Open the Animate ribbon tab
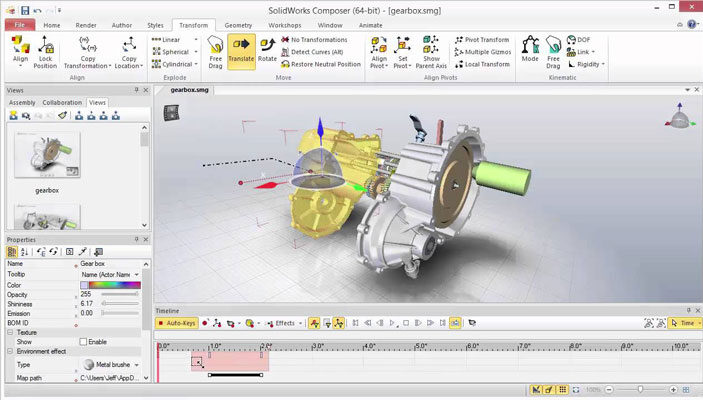The height and width of the screenshot is (400, 703). pos(370,25)
